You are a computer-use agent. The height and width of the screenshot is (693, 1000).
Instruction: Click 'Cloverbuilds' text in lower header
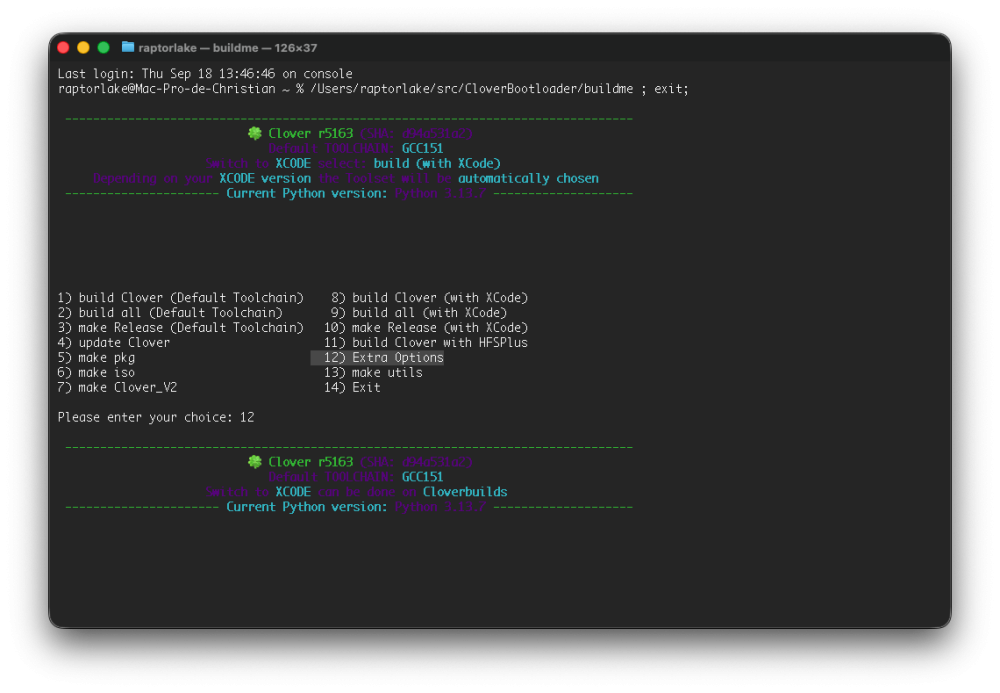click(x=465, y=492)
